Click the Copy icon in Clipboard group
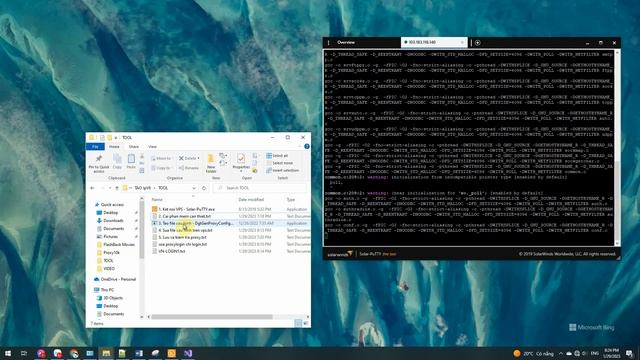 point(117,162)
